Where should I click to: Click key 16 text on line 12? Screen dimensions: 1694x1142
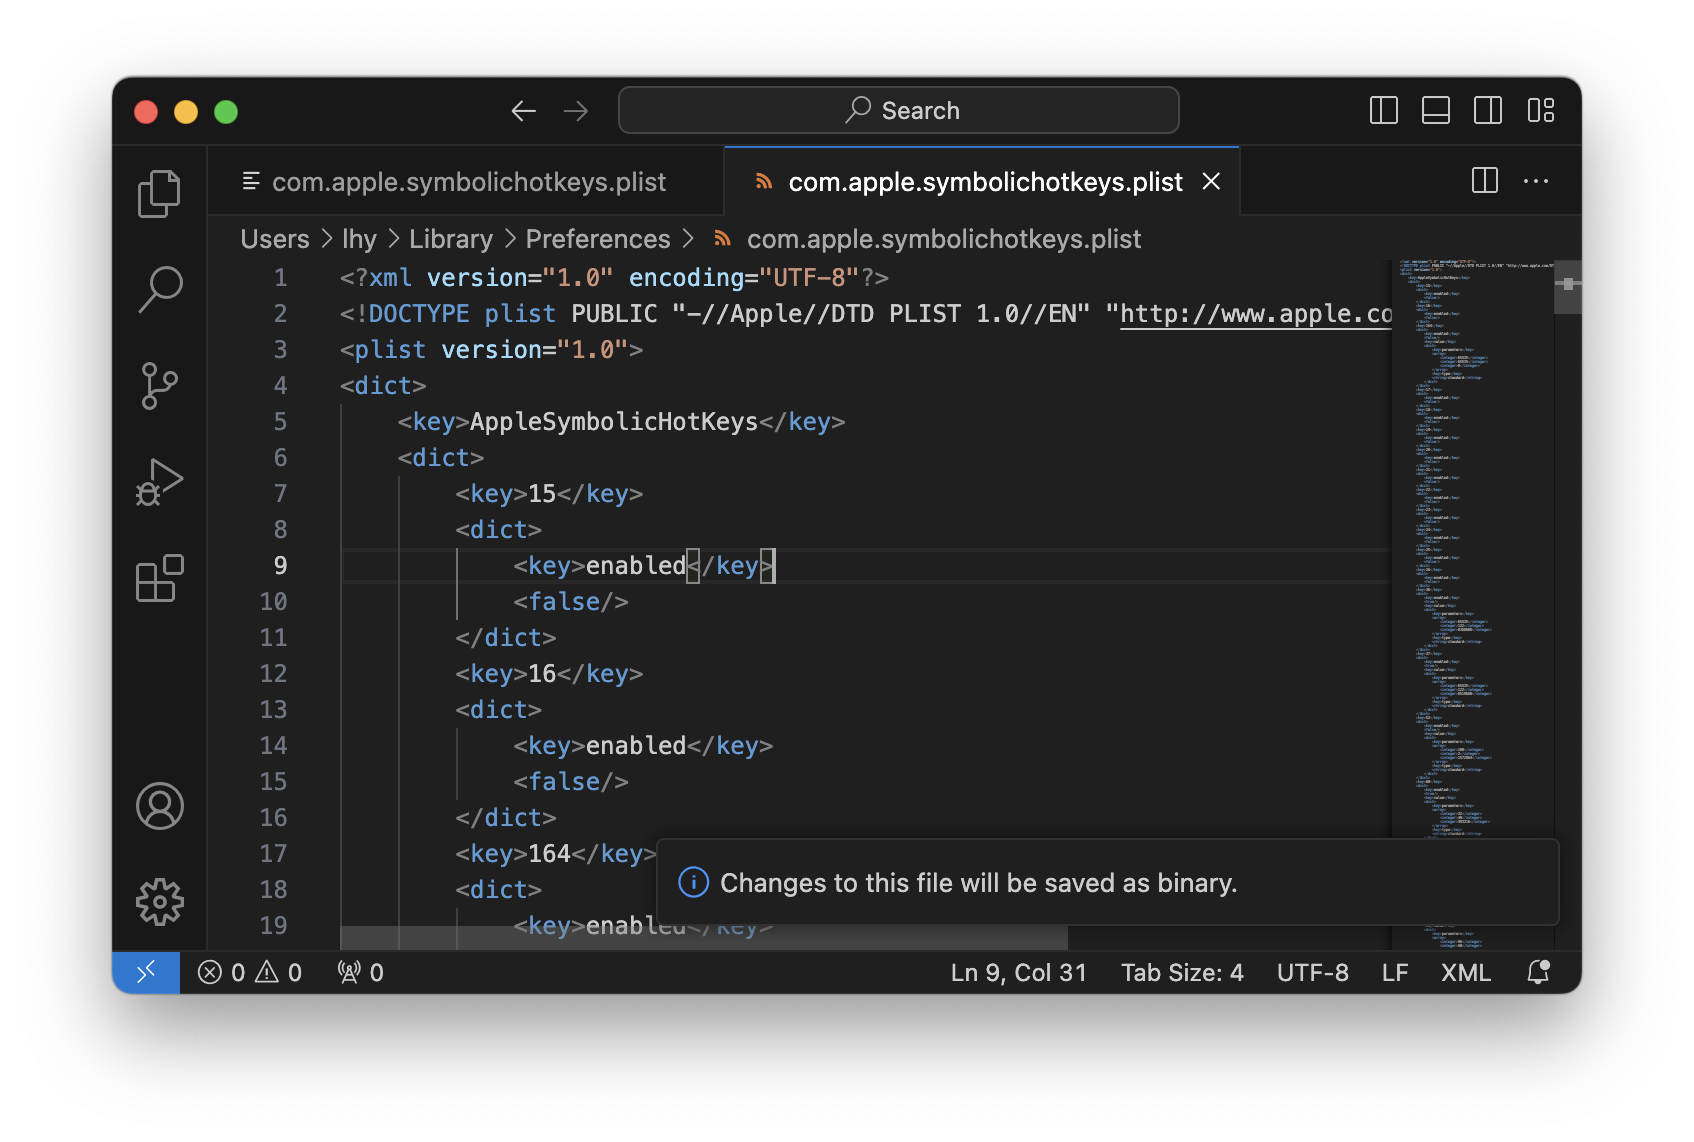[x=542, y=674]
